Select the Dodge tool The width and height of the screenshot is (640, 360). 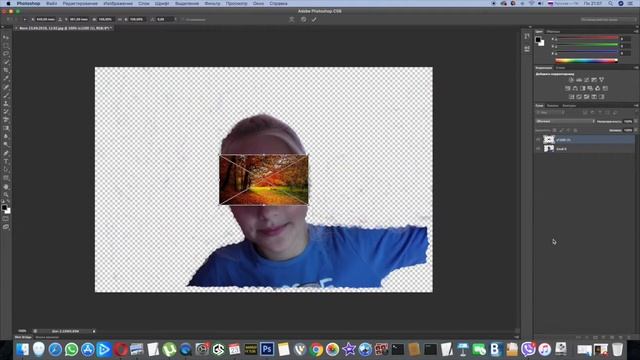(x=6, y=145)
